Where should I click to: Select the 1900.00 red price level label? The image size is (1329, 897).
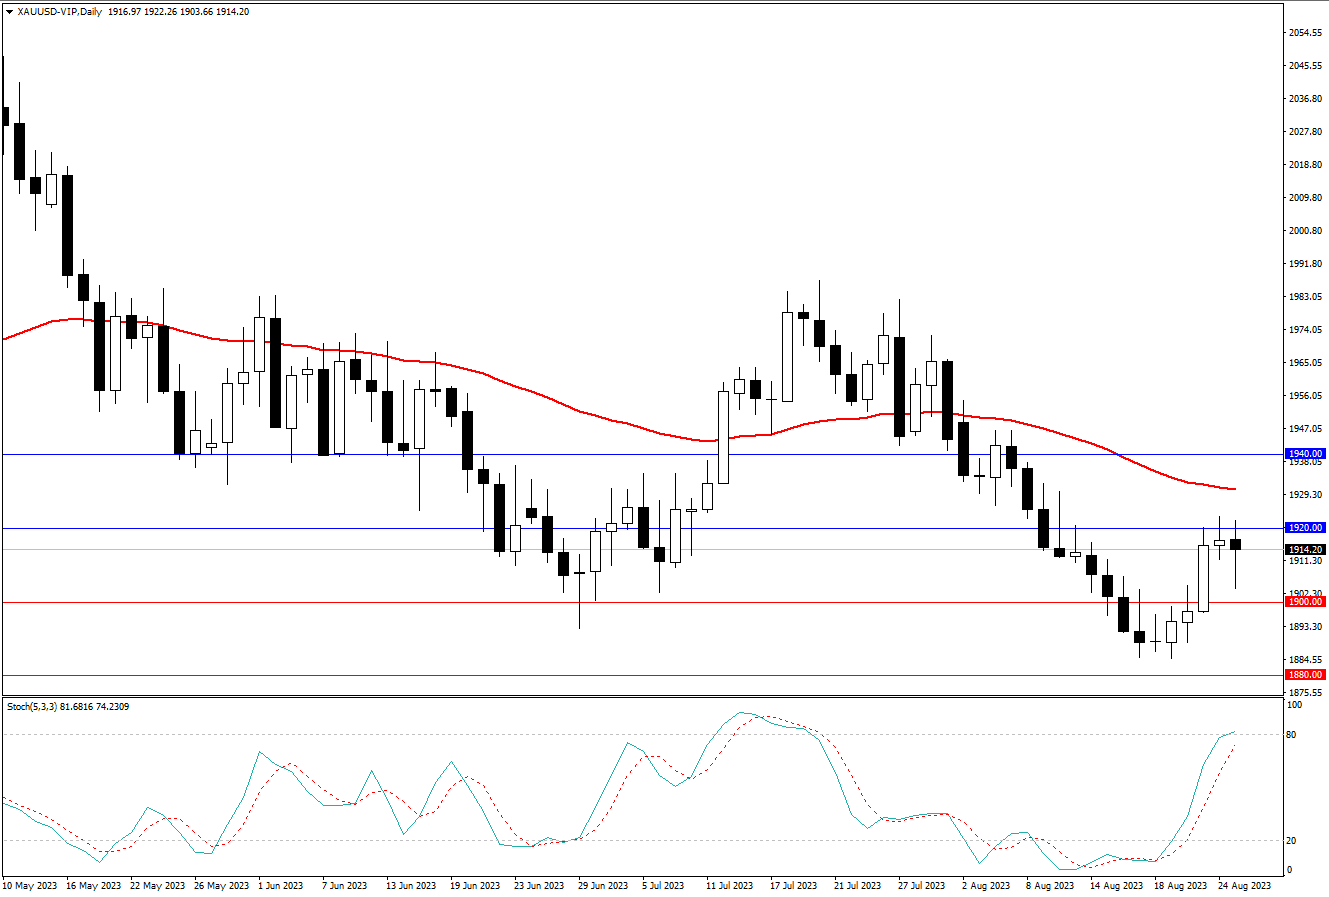point(1306,601)
